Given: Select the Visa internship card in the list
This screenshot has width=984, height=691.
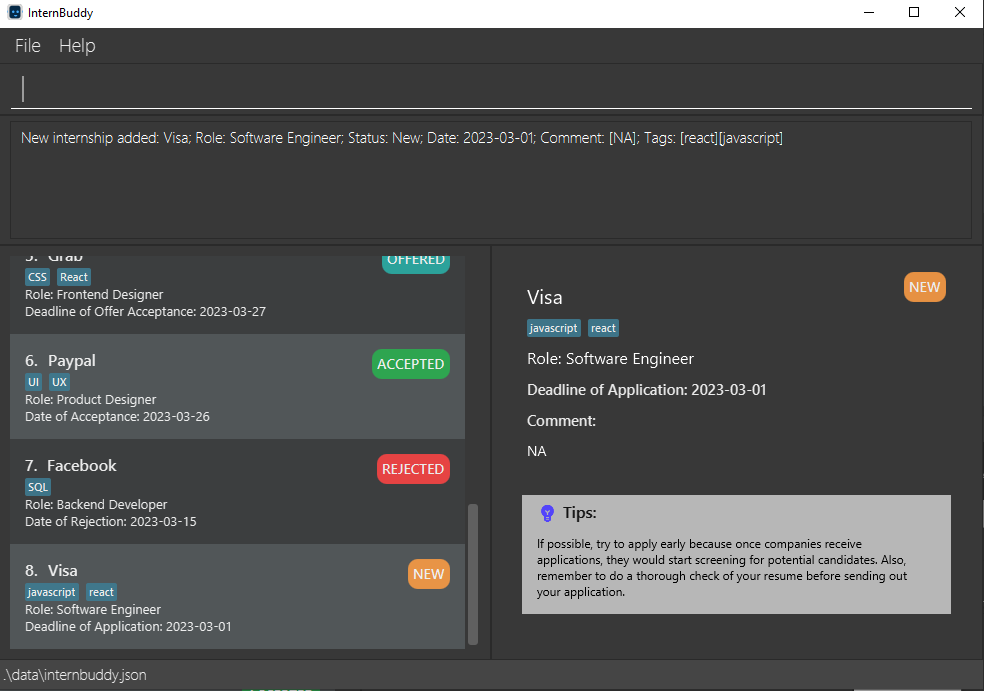Looking at the screenshot, I should (x=237, y=596).
